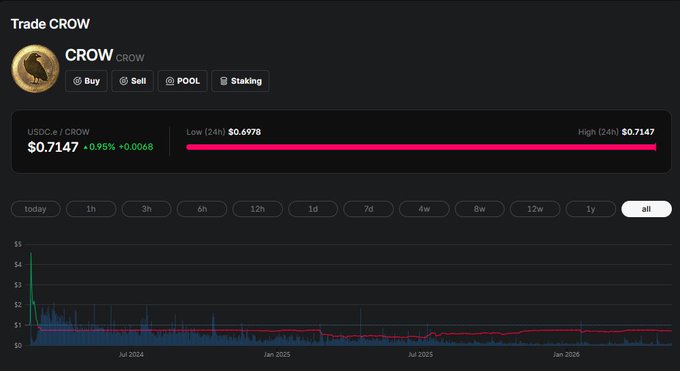
Task: Select the today time range
Action: (x=36, y=209)
